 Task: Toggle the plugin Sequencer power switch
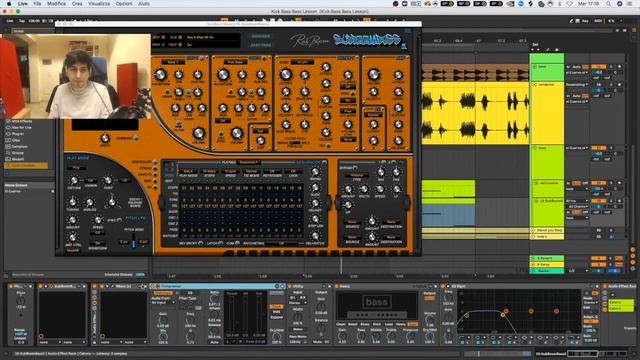pos(324,162)
